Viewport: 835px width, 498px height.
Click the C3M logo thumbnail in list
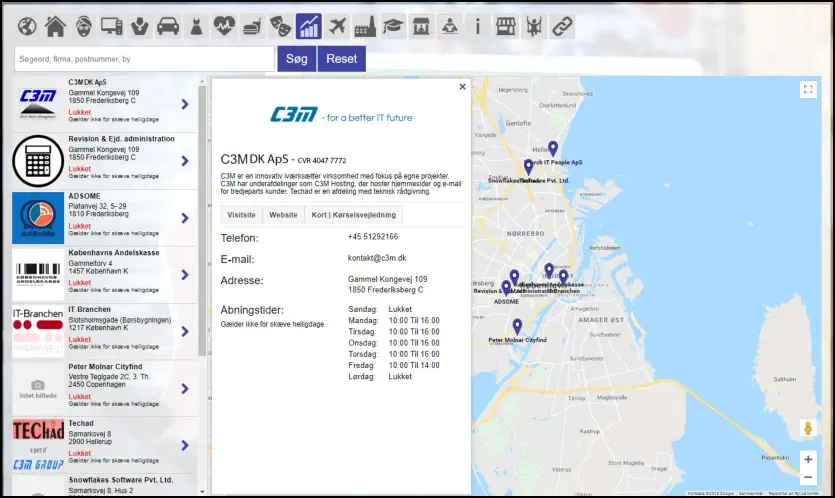click(38, 103)
